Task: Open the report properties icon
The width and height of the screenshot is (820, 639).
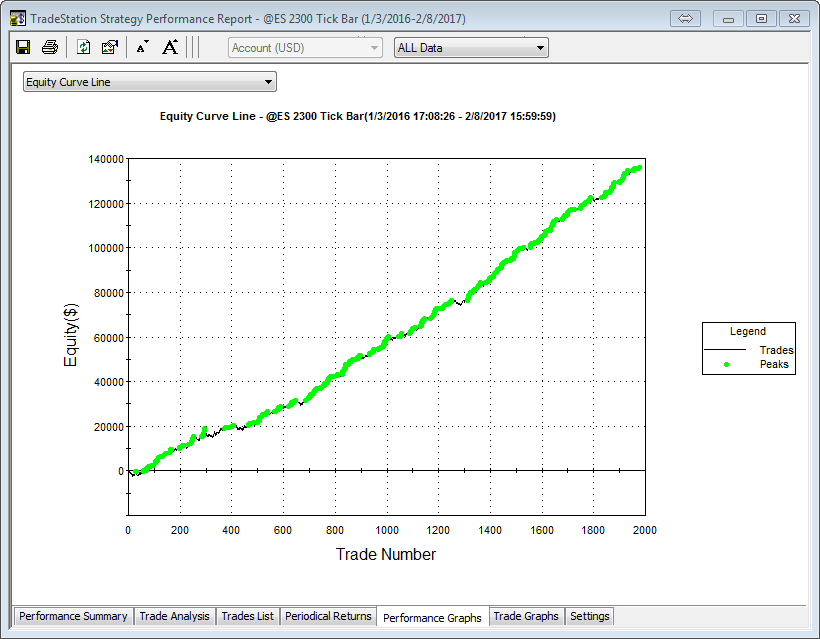Action: [110, 47]
